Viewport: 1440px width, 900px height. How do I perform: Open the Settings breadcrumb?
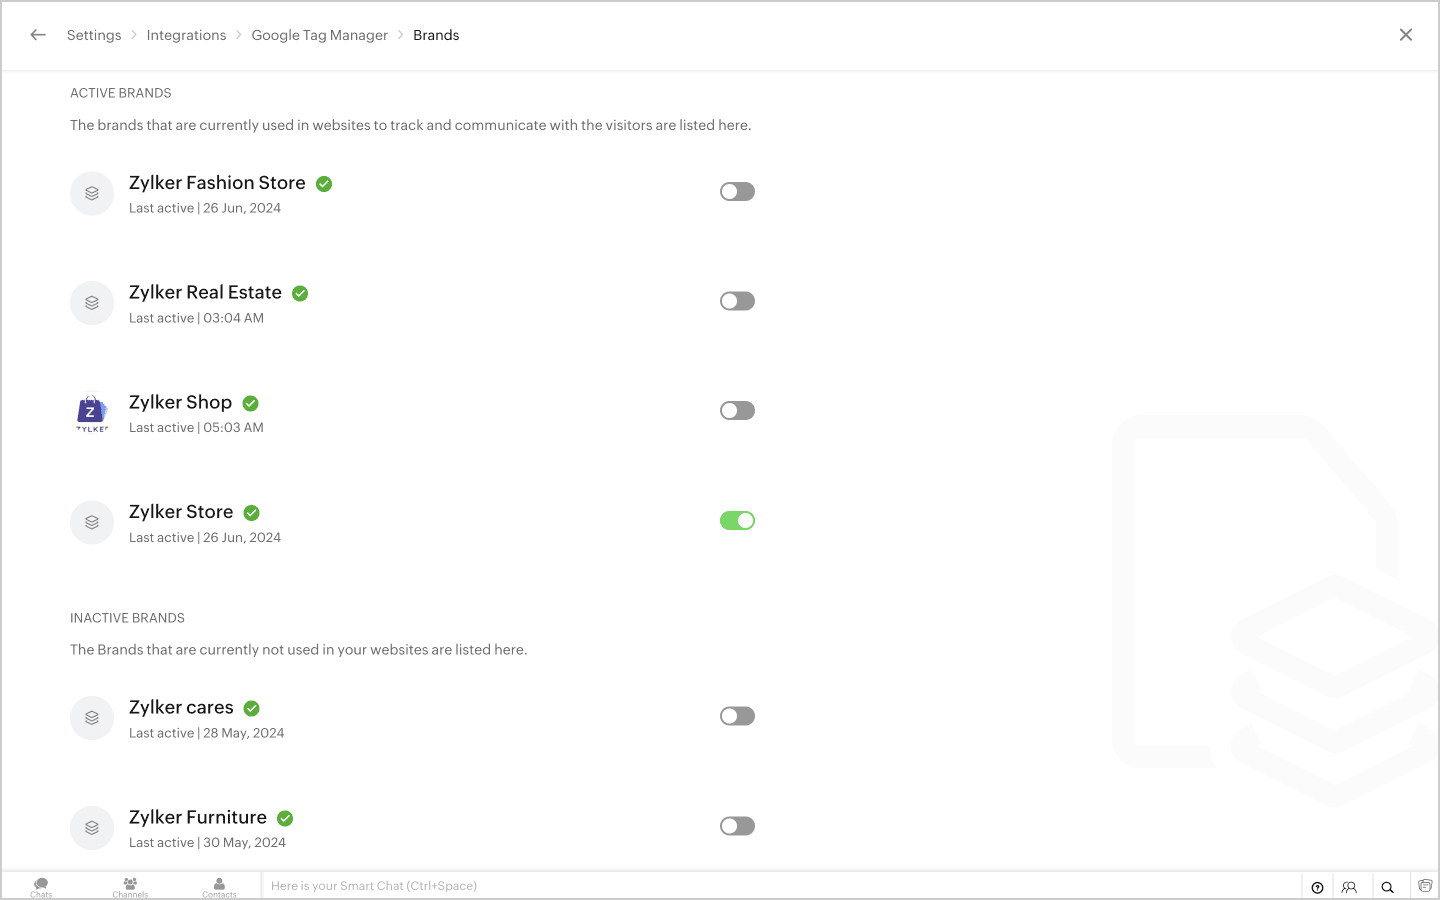tap(94, 35)
